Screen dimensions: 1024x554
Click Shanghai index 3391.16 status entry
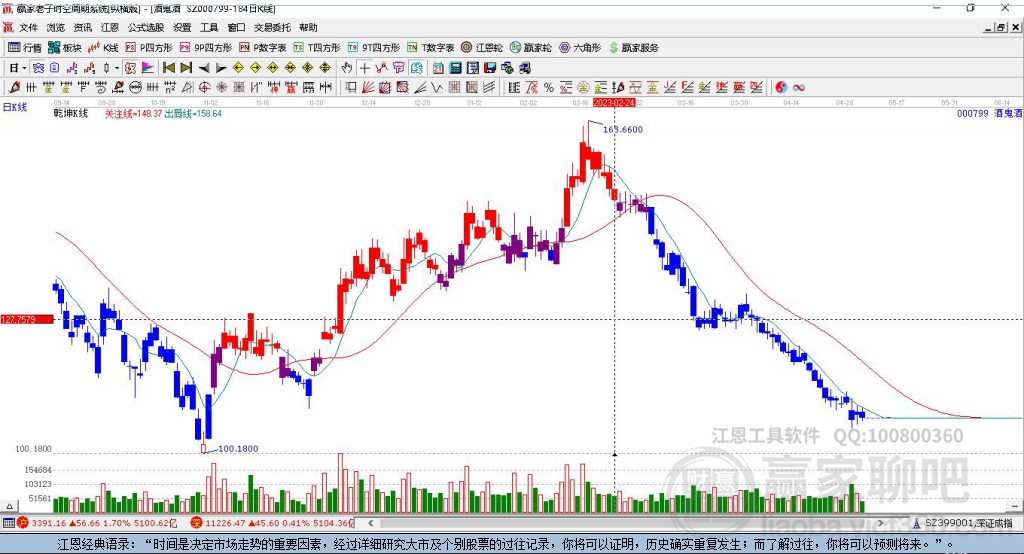97,523
